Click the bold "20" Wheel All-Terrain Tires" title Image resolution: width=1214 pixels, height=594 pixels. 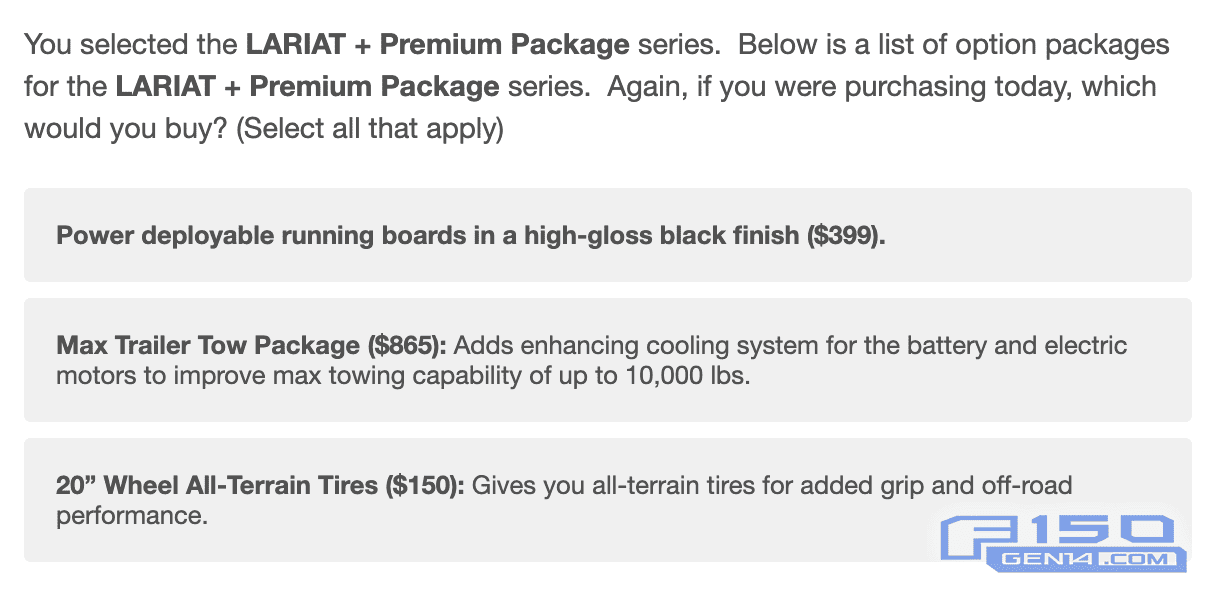218,486
